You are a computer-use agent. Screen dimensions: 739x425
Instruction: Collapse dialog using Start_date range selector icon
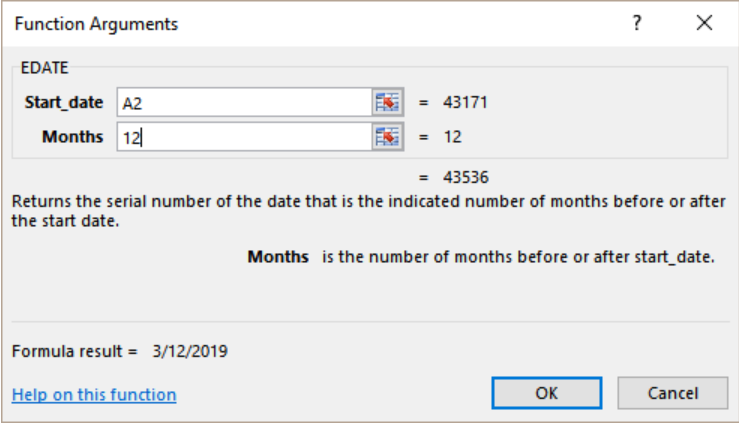387,102
